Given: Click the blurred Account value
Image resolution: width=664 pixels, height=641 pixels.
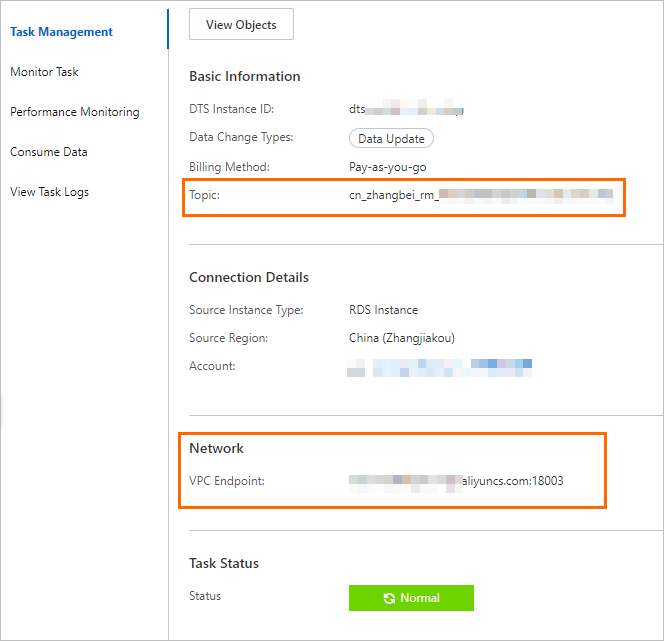Looking at the screenshot, I should click(x=440, y=367).
